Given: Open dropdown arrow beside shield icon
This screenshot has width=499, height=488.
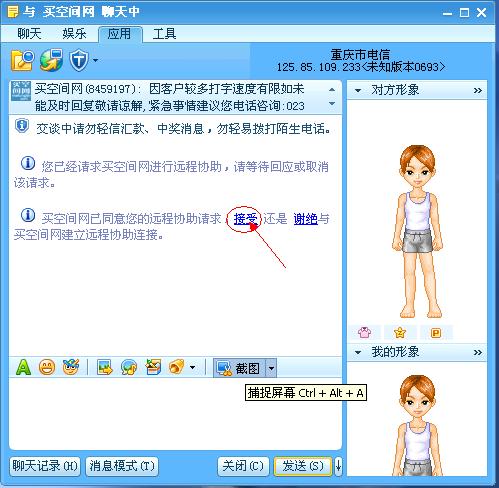Looking at the screenshot, I should 96,60.
